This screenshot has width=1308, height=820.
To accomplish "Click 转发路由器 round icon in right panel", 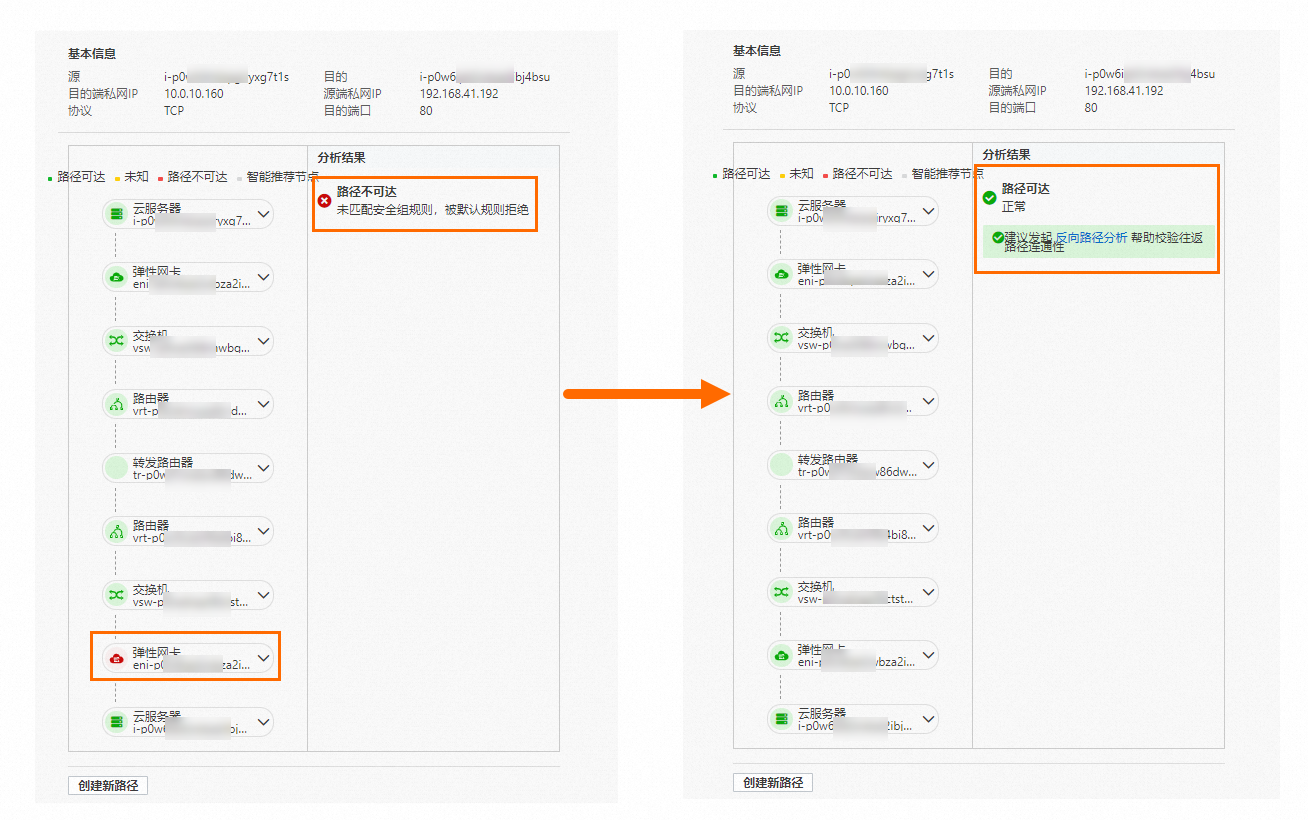I will coord(781,465).
